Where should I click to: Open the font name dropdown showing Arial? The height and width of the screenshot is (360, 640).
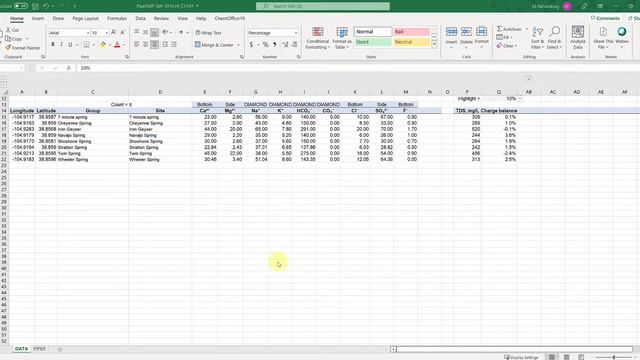pyautogui.click(x=88, y=33)
